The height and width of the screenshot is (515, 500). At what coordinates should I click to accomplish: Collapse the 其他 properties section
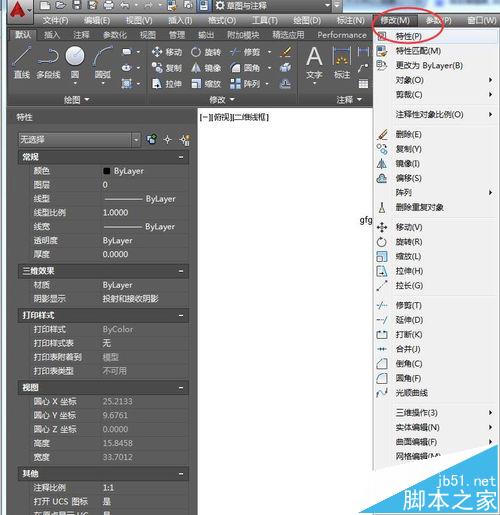[181, 473]
